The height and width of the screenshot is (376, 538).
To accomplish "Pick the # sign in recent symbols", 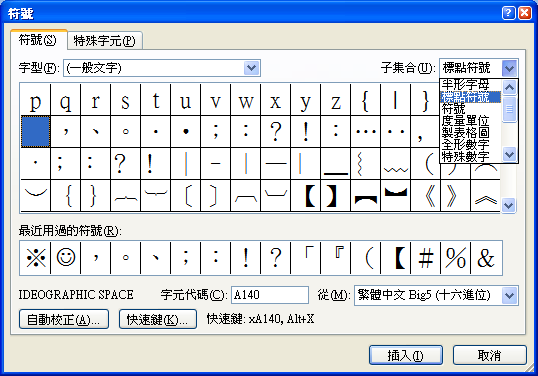I will point(425,258).
